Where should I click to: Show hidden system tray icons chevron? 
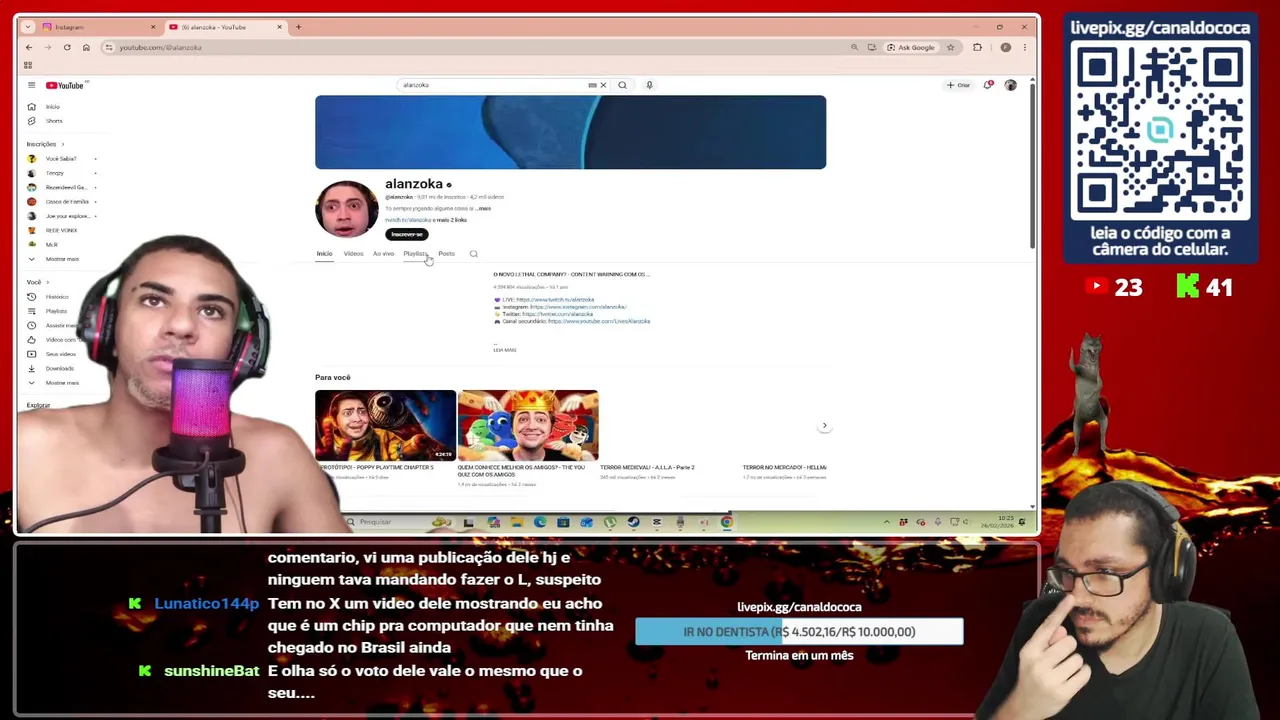pyautogui.click(x=887, y=522)
